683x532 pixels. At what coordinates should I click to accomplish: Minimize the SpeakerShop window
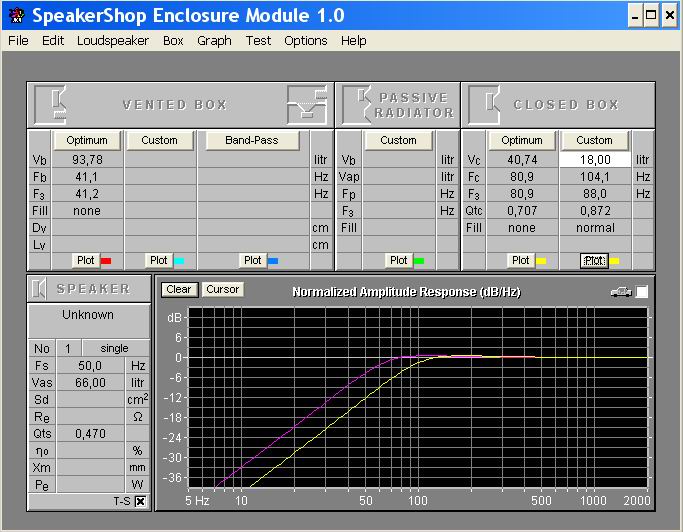click(635, 15)
